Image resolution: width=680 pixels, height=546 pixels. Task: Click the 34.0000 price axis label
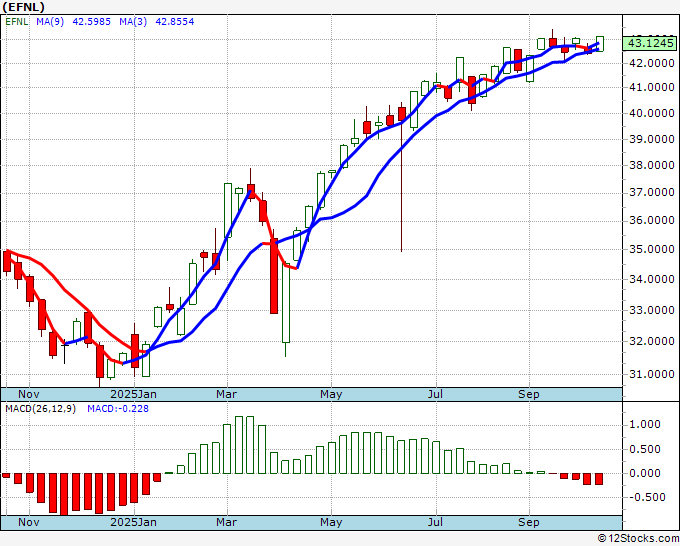tap(652, 279)
